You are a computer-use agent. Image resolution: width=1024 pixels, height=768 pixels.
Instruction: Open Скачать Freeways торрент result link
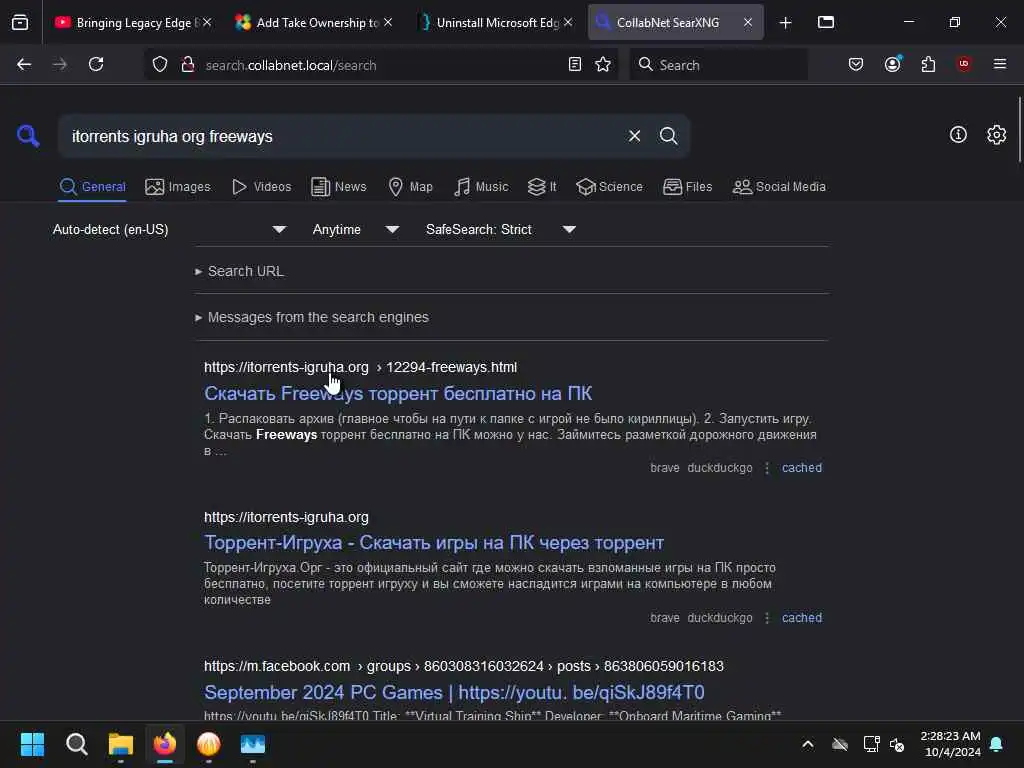coord(398,394)
